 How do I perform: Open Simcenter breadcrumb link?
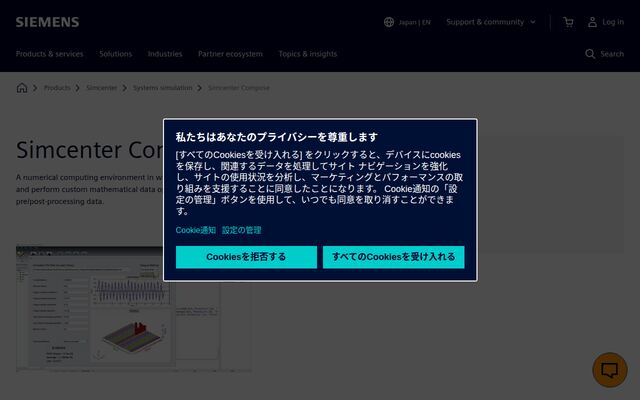102,88
